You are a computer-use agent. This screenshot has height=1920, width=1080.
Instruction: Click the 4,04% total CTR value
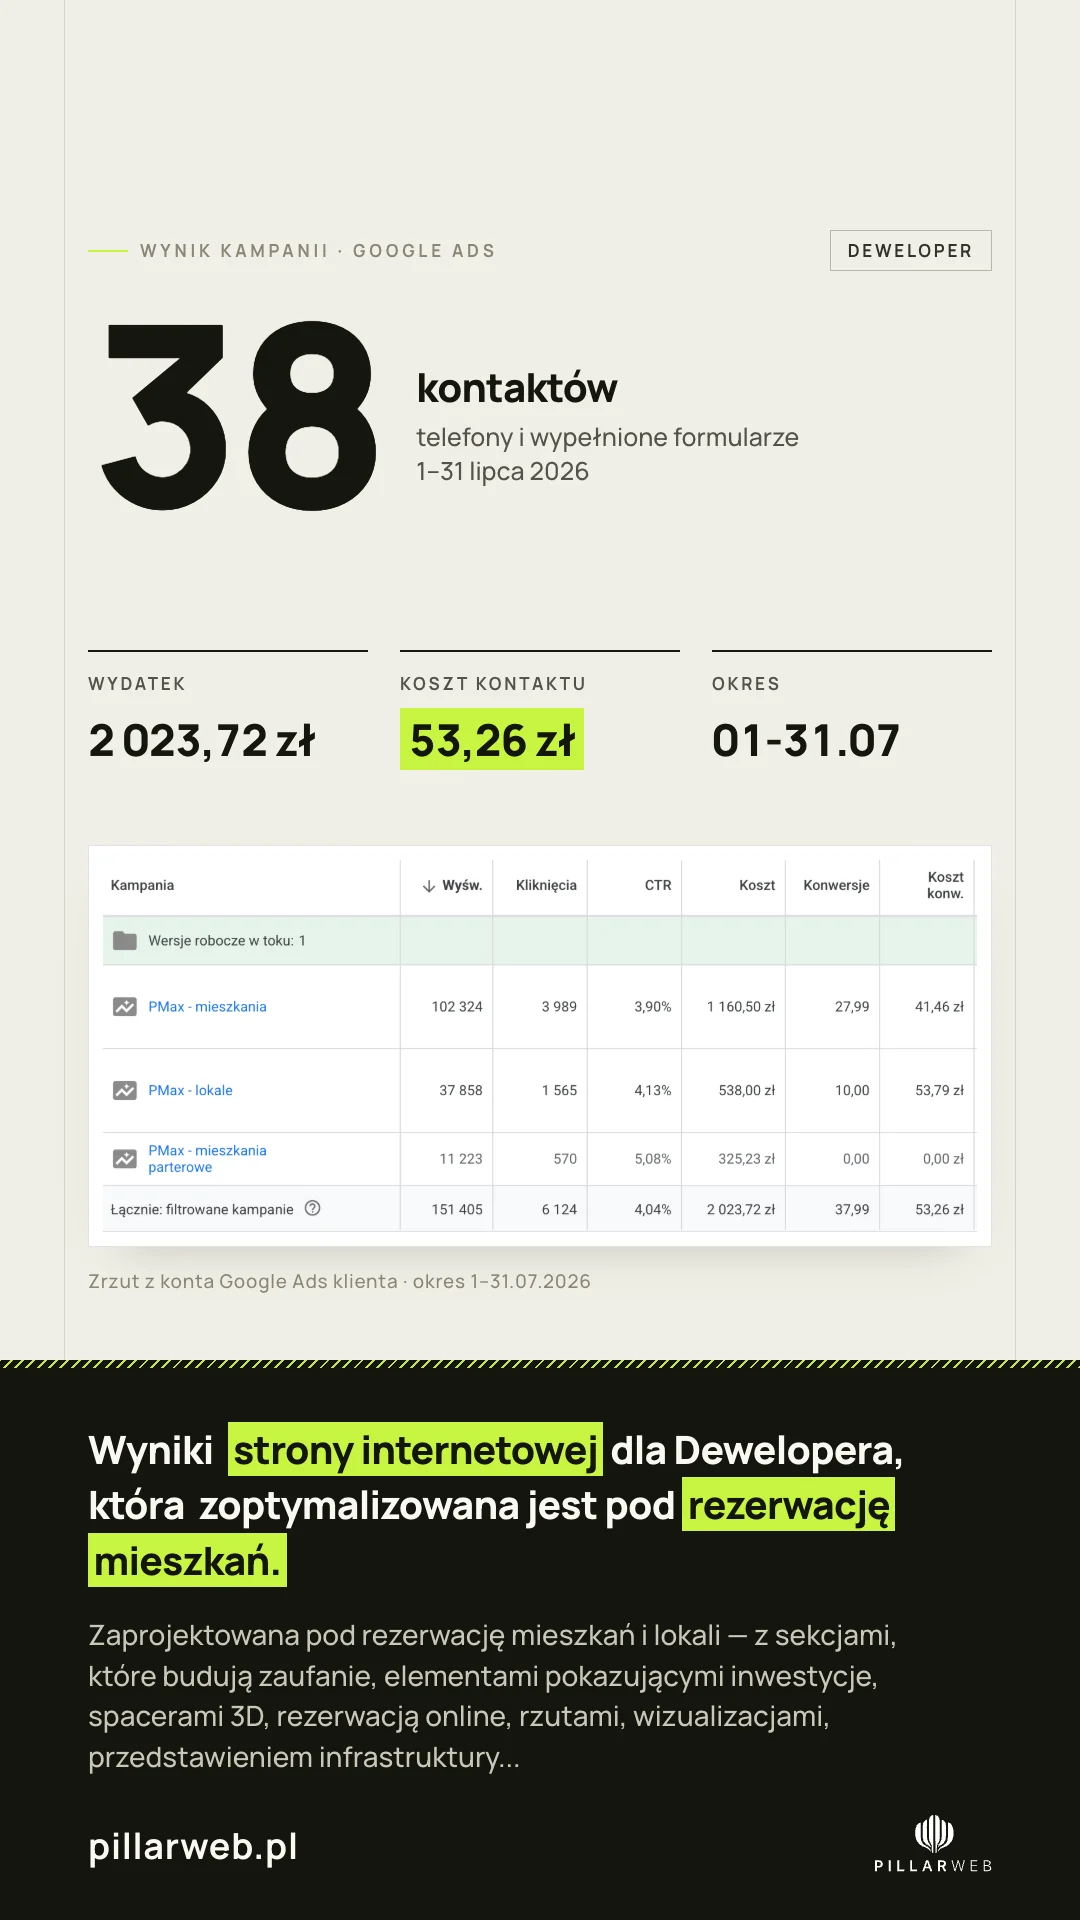[653, 1210]
